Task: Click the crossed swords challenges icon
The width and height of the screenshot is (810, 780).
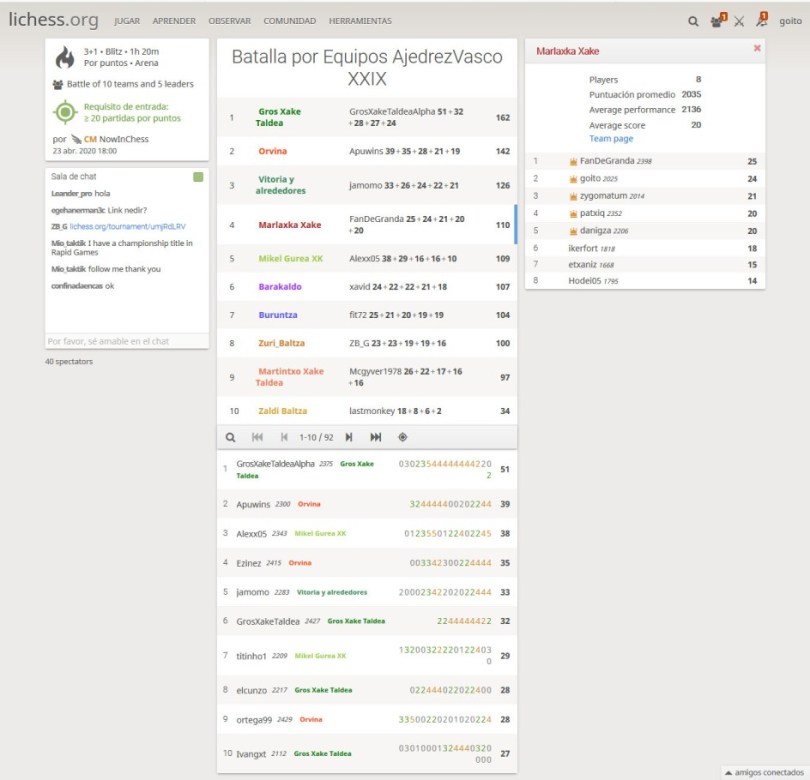Action: click(739, 21)
